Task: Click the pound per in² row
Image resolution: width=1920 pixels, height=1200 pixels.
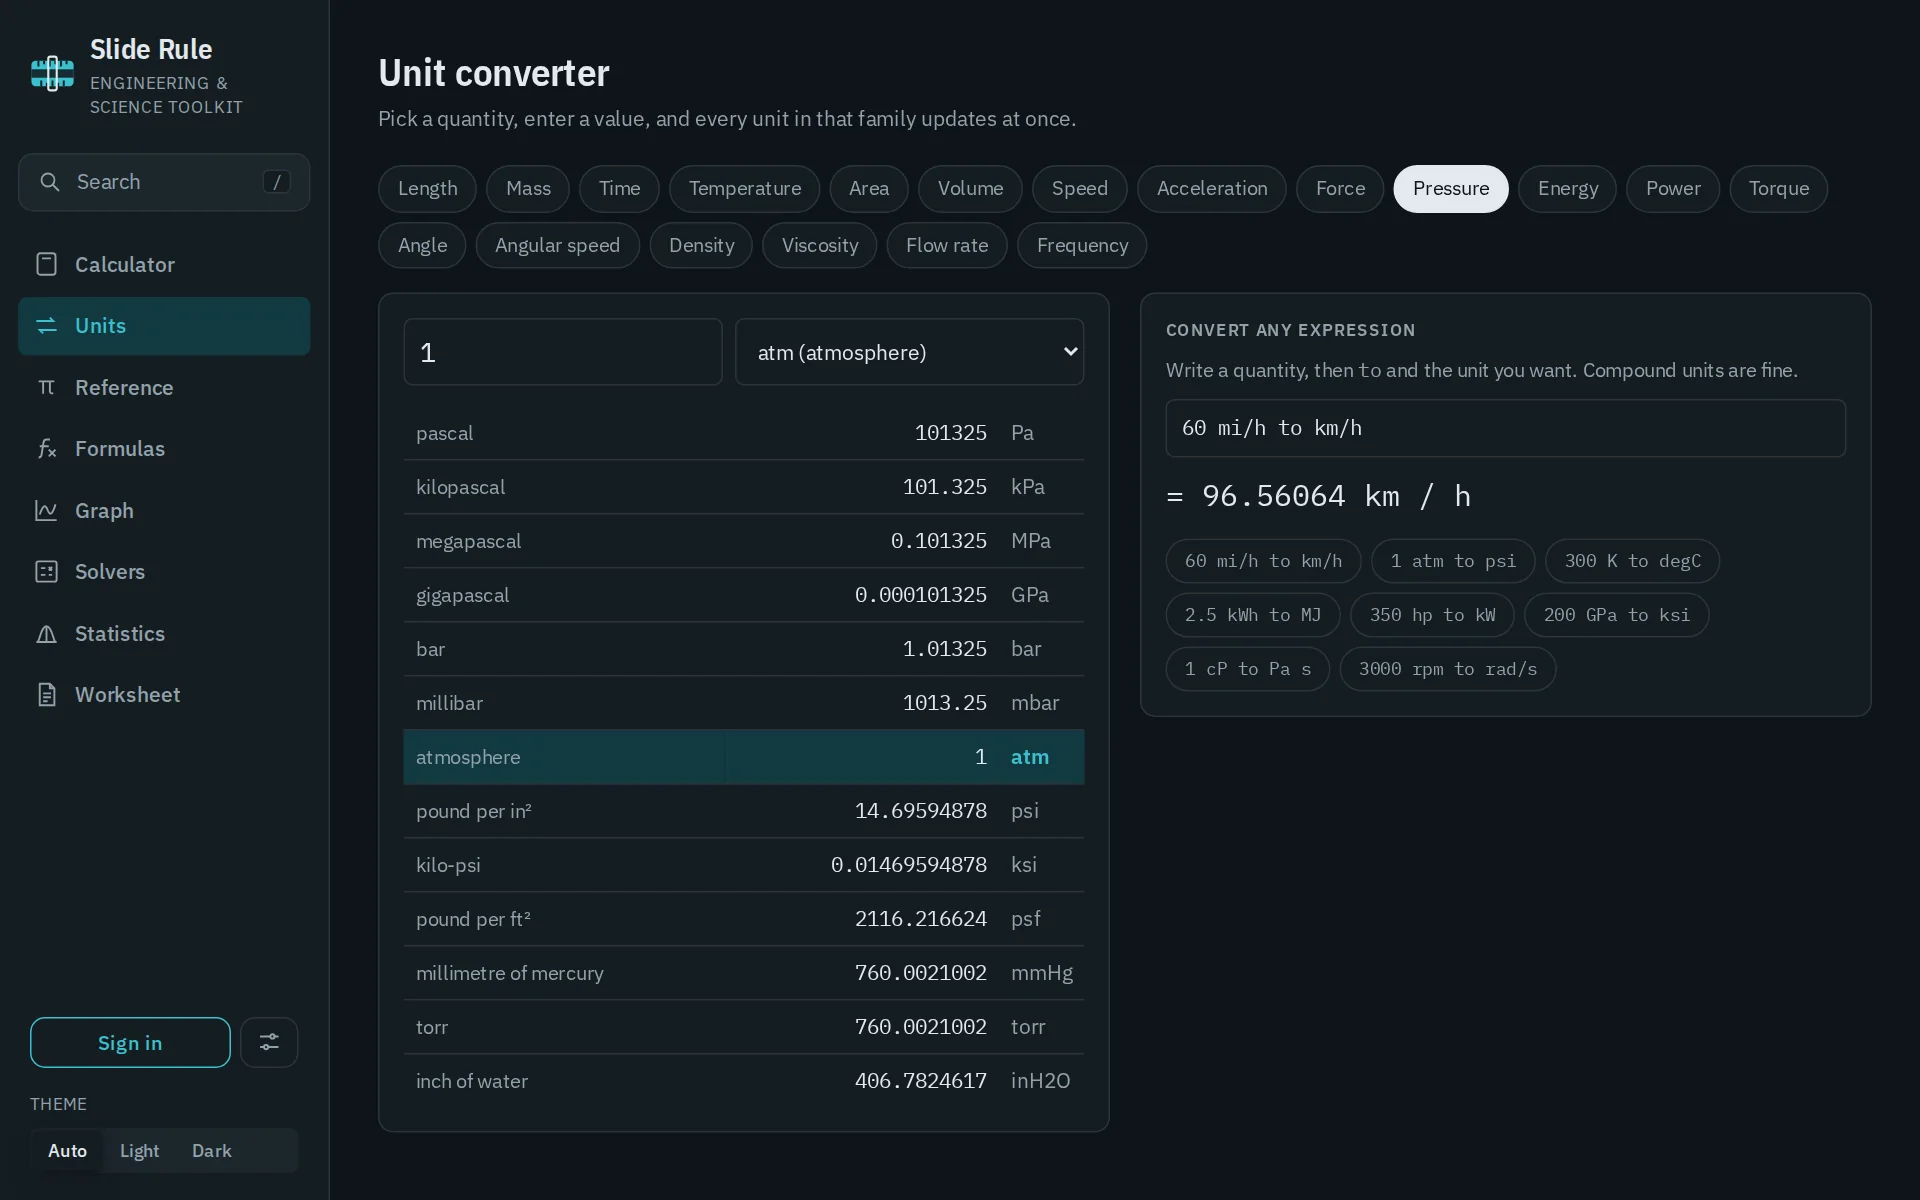Action: tap(743, 811)
